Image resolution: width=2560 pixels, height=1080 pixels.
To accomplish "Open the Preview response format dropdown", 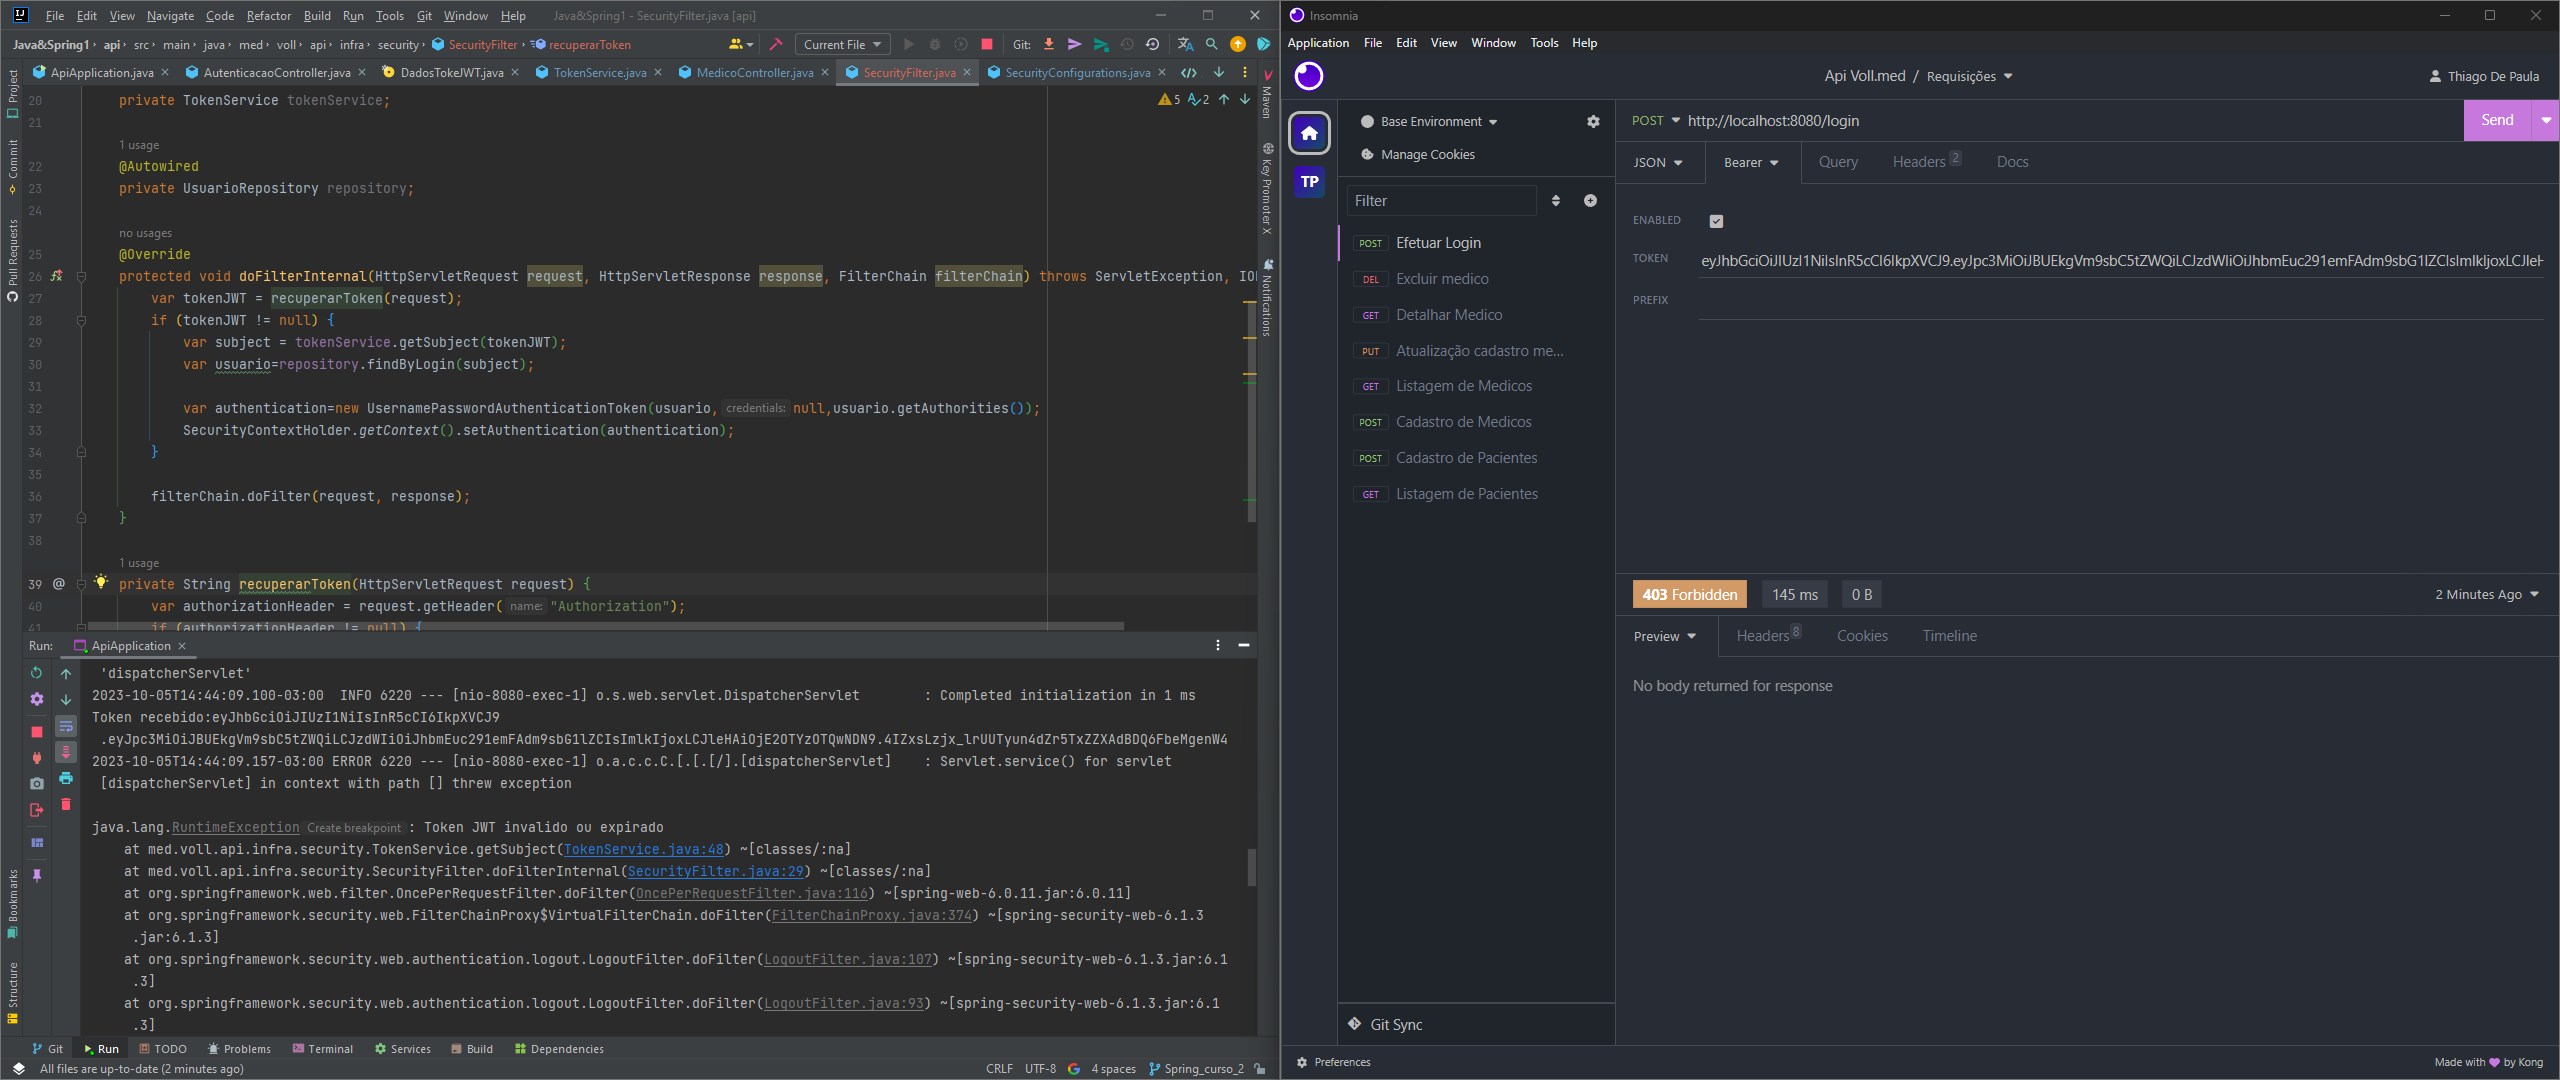I will point(1665,636).
